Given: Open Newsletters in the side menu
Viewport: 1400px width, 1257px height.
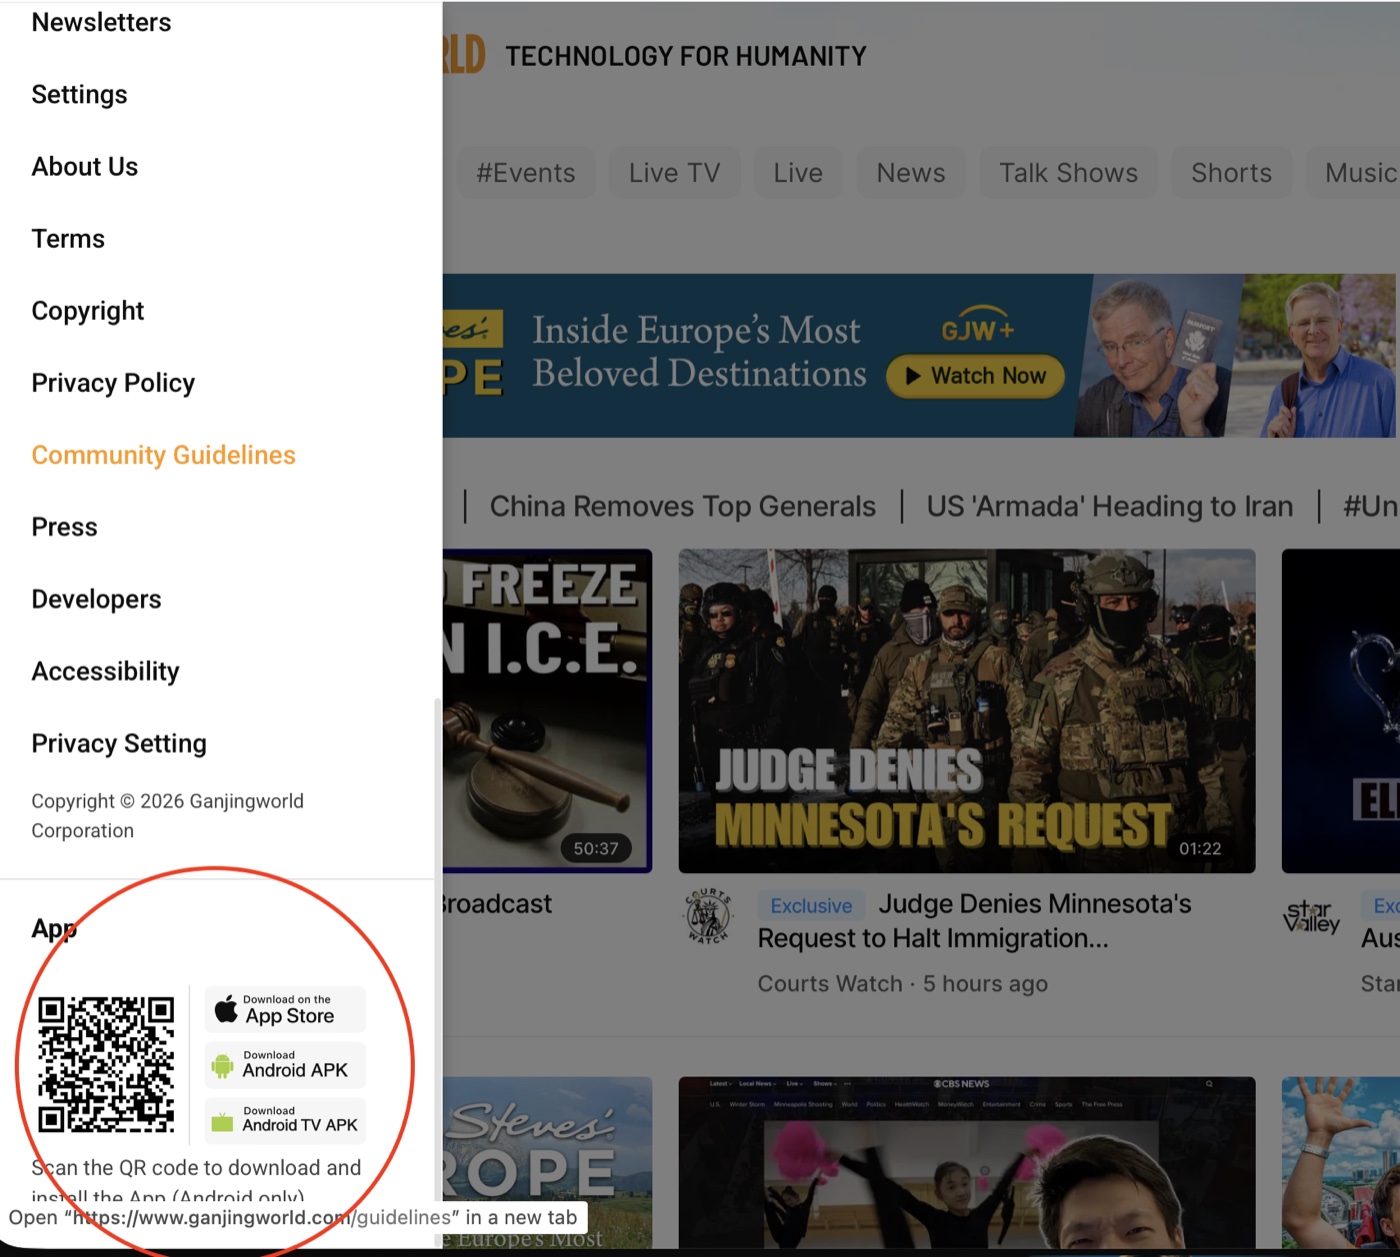Looking at the screenshot, I should [x=101, y=22].
